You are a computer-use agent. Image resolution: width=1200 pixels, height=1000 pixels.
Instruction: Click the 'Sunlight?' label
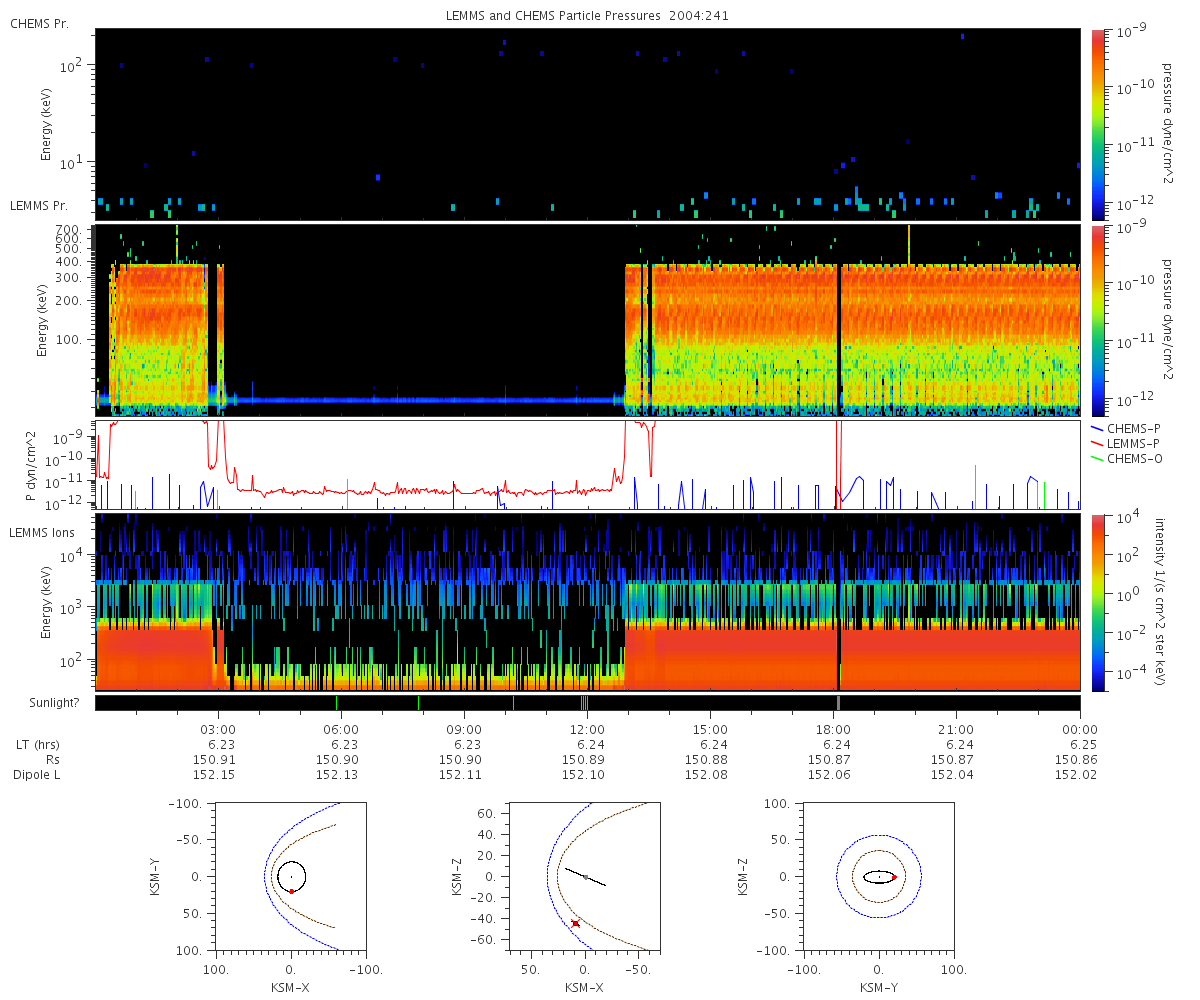point(54,702)
